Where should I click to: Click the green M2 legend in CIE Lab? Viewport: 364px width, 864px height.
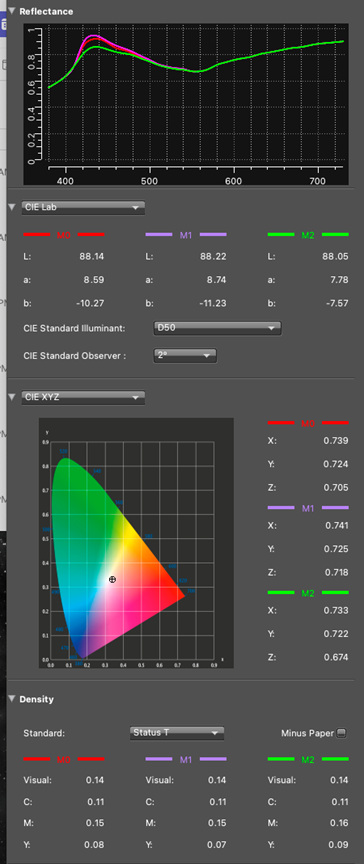[308, 235]
